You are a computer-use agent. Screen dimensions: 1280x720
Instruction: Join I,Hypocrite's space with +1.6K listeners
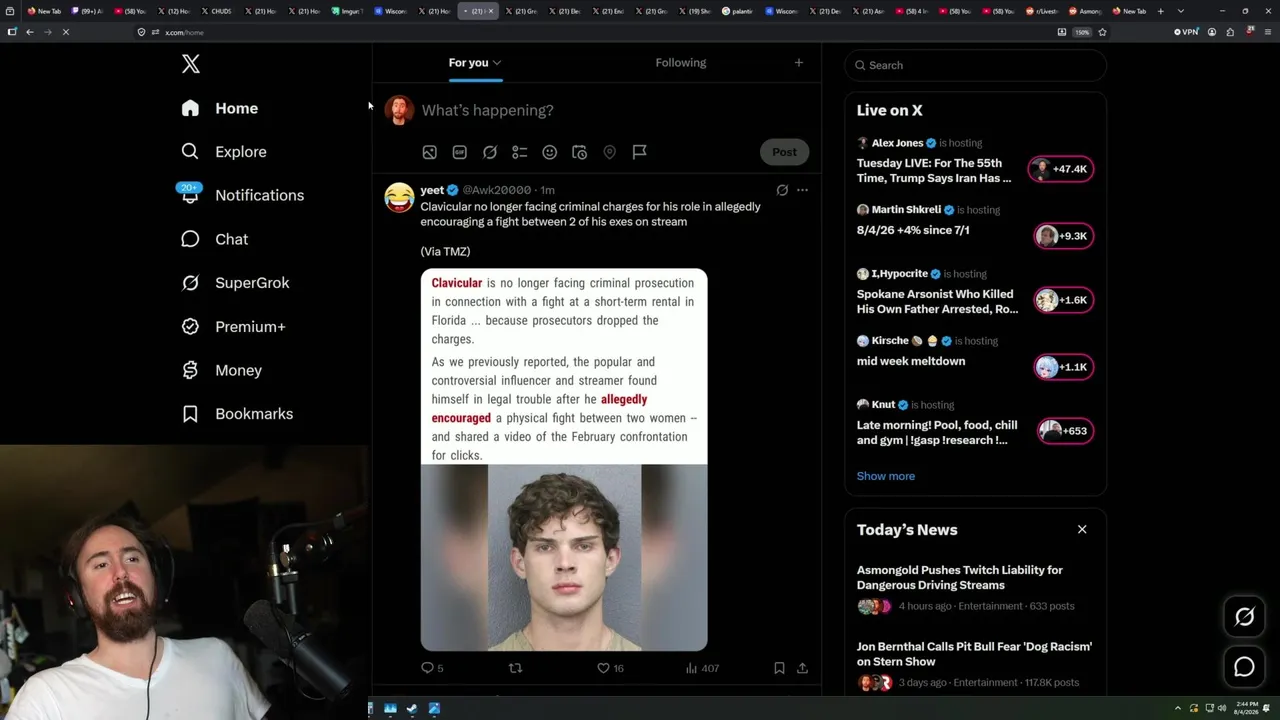pos(1063,300)
